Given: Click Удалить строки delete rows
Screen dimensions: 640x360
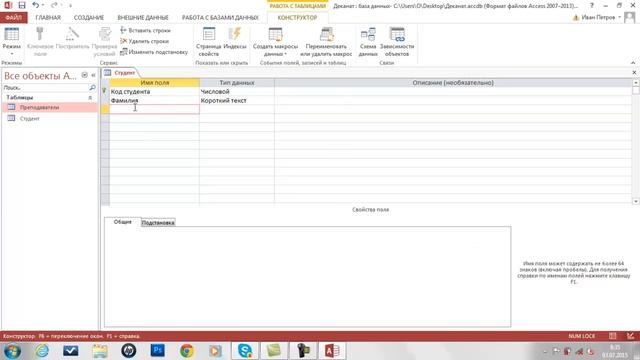Looking at the screenshot, I should [x=144, y=41].
